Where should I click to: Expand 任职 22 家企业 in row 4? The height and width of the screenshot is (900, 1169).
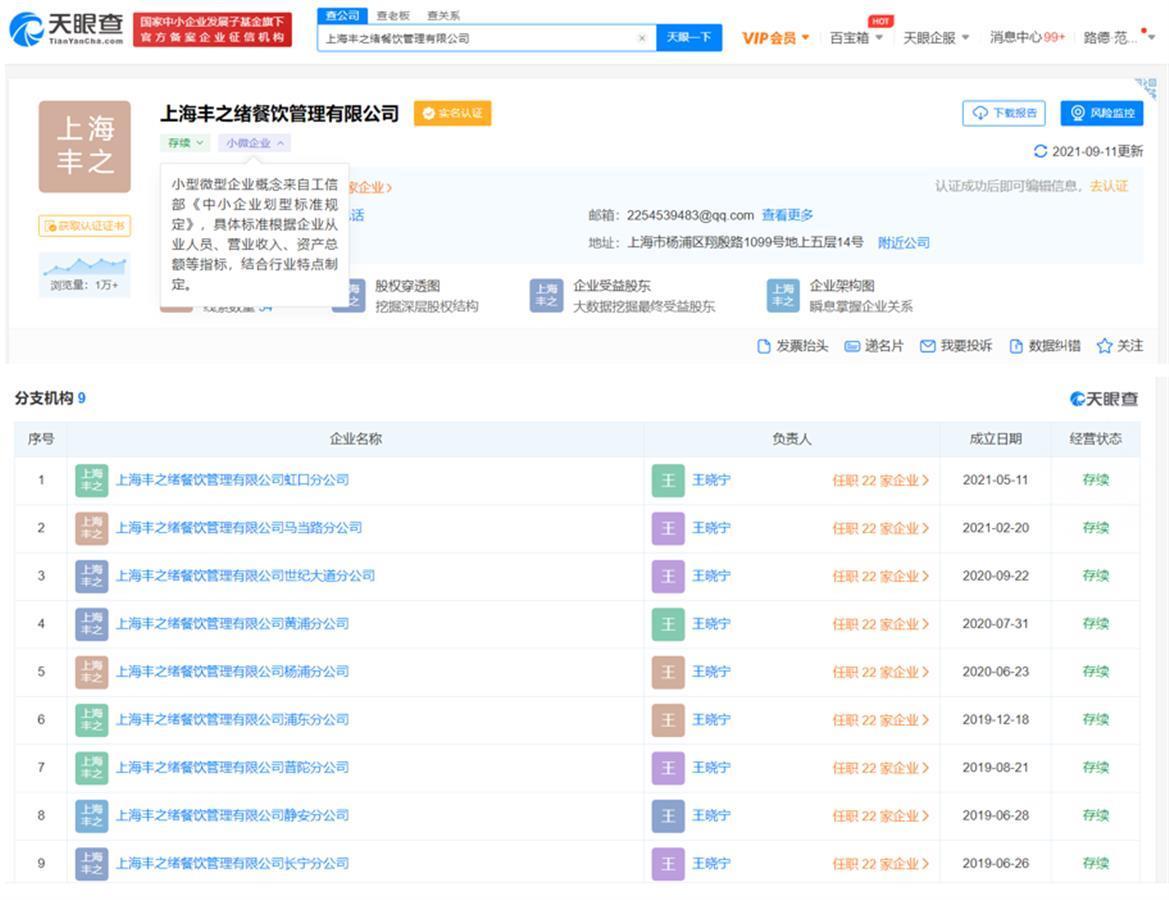(880, 624)
